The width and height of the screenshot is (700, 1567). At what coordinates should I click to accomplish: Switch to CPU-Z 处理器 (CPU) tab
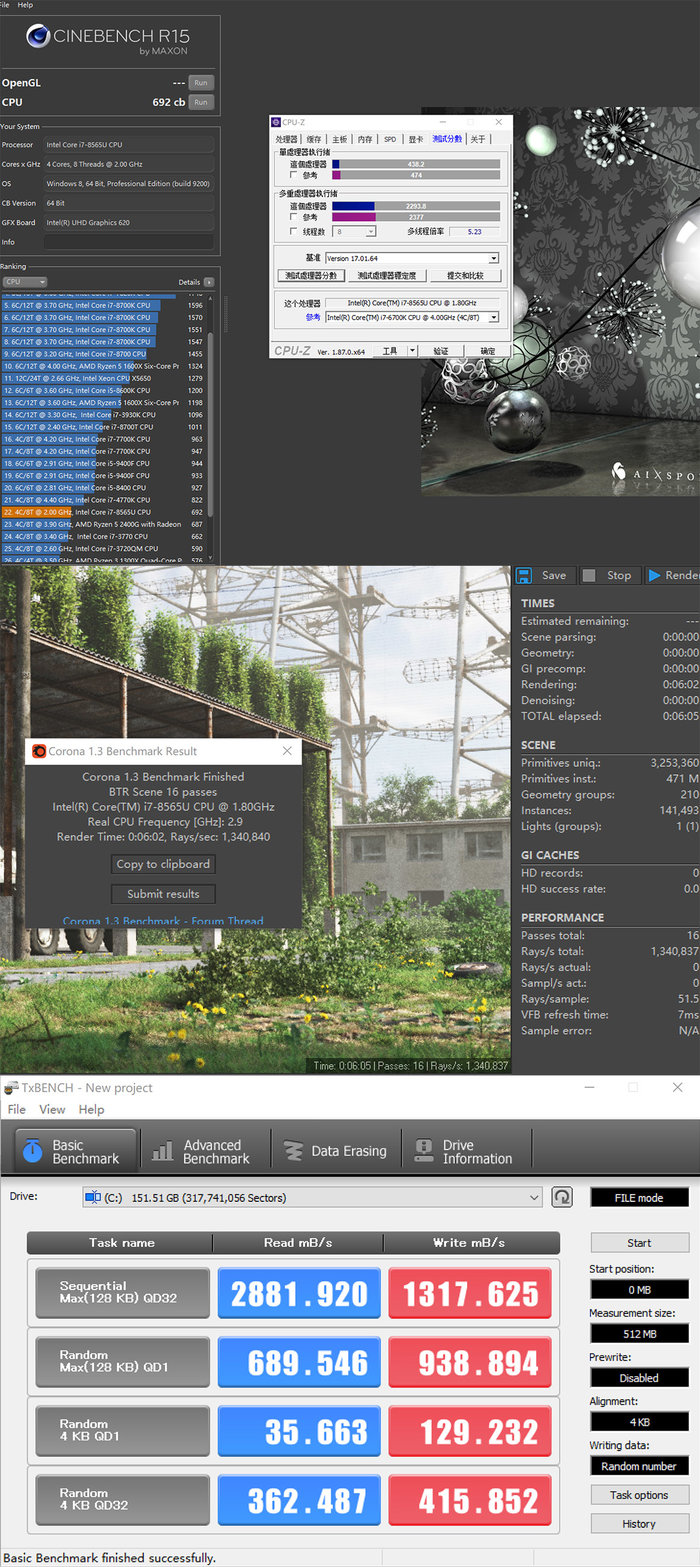tap(287, 139)
